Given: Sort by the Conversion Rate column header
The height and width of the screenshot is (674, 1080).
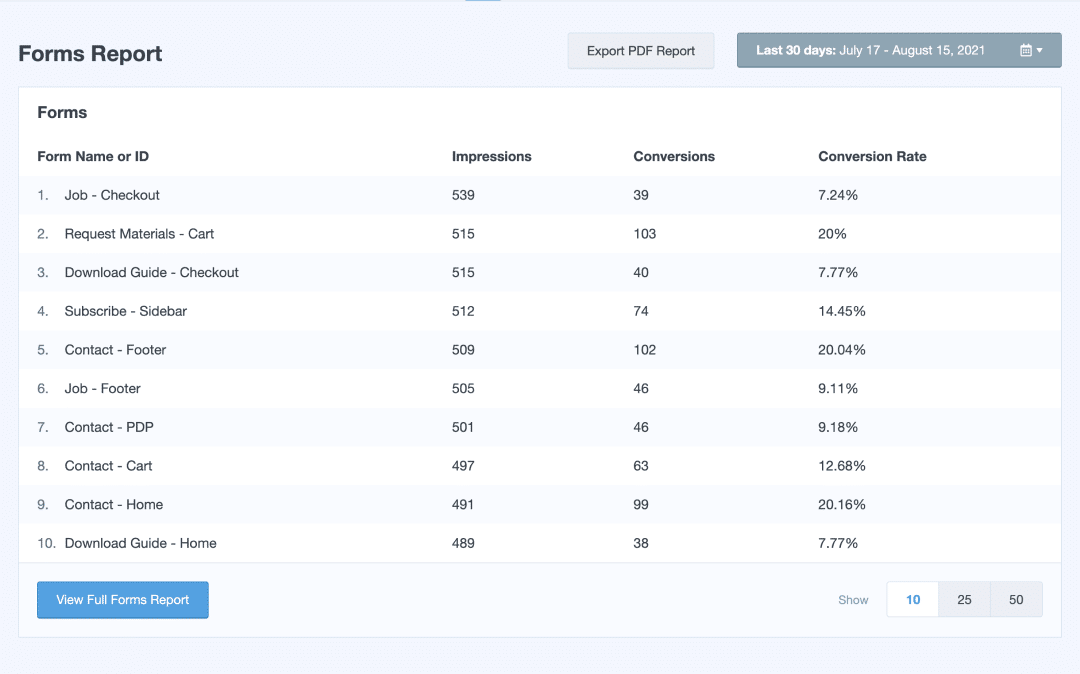Looking at the screenshot, I should tap(872, 157).
